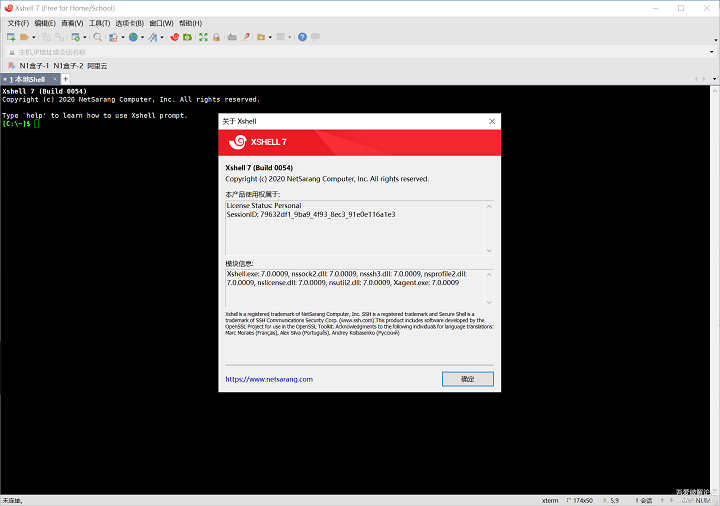Expand the Encoding globe dropdown arrow

[x=142, y=37]
